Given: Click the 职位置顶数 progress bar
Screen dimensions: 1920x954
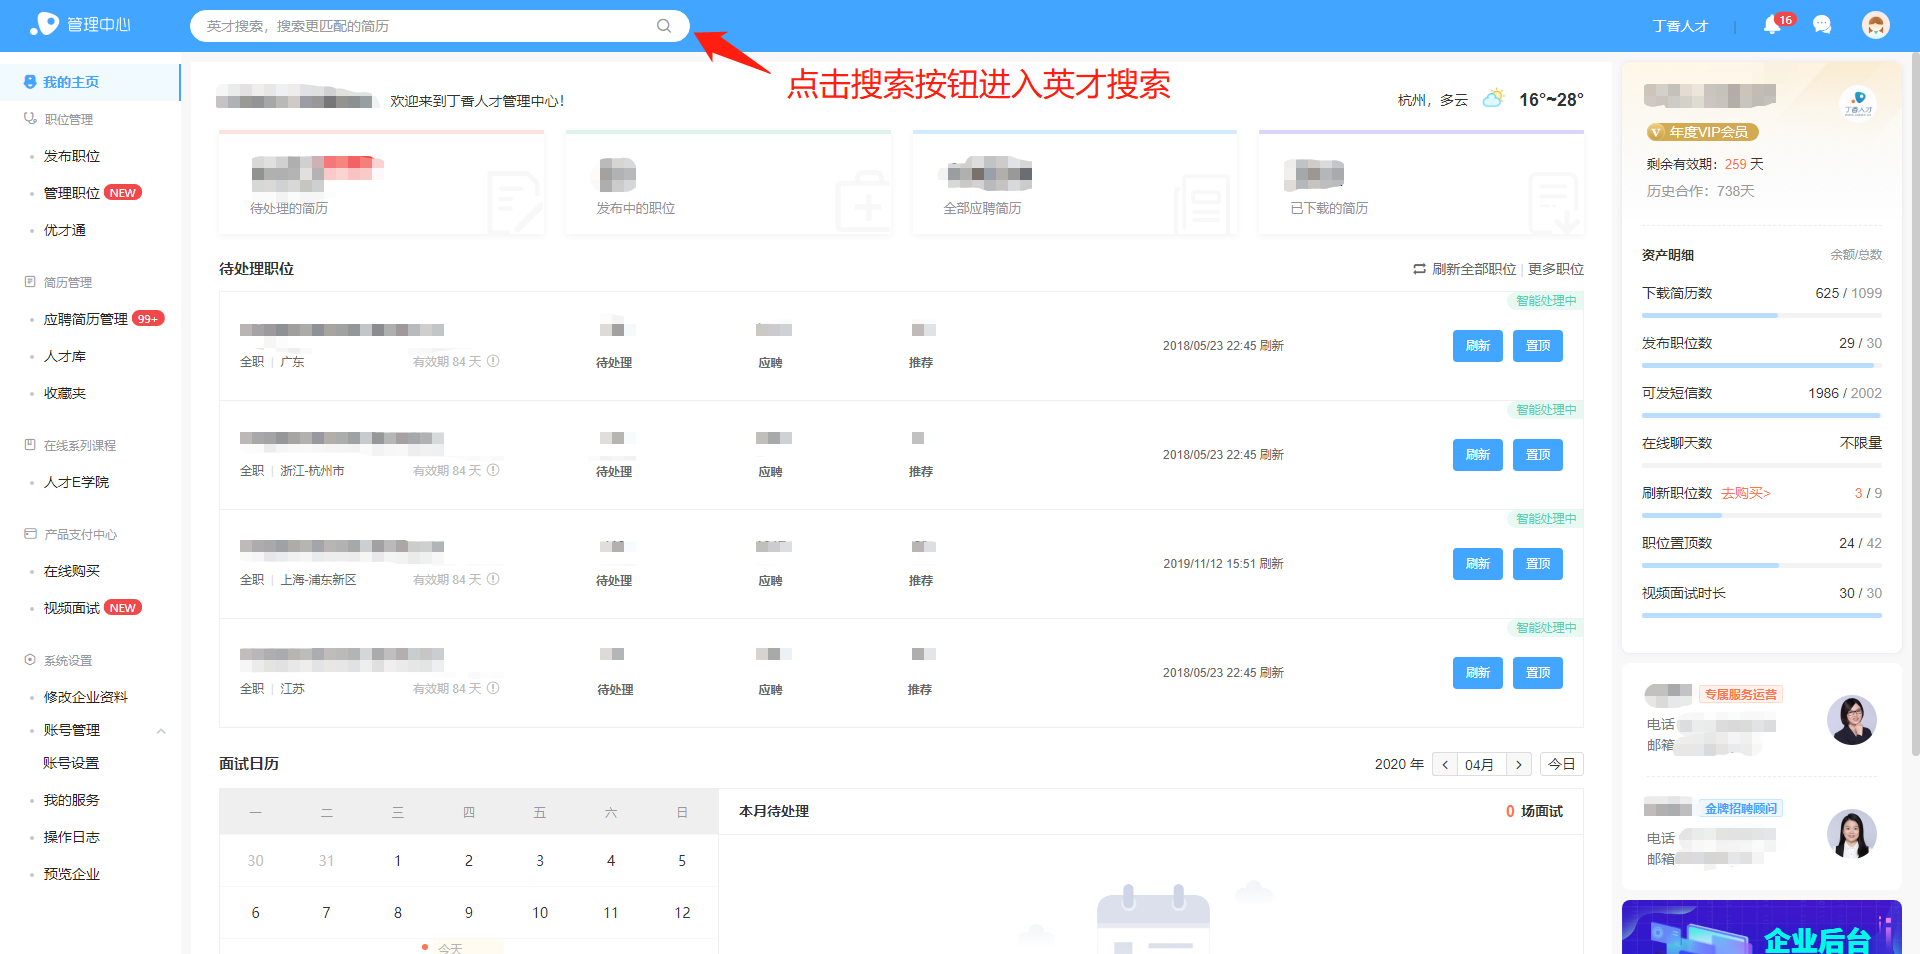Looking at the screenshot, I should (1762, 565).
